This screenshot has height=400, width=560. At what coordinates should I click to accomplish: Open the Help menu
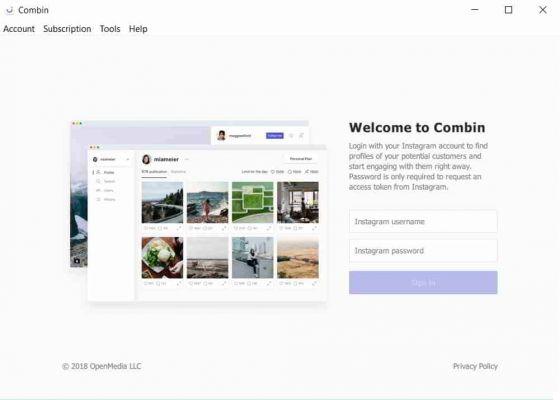point(138,29)
